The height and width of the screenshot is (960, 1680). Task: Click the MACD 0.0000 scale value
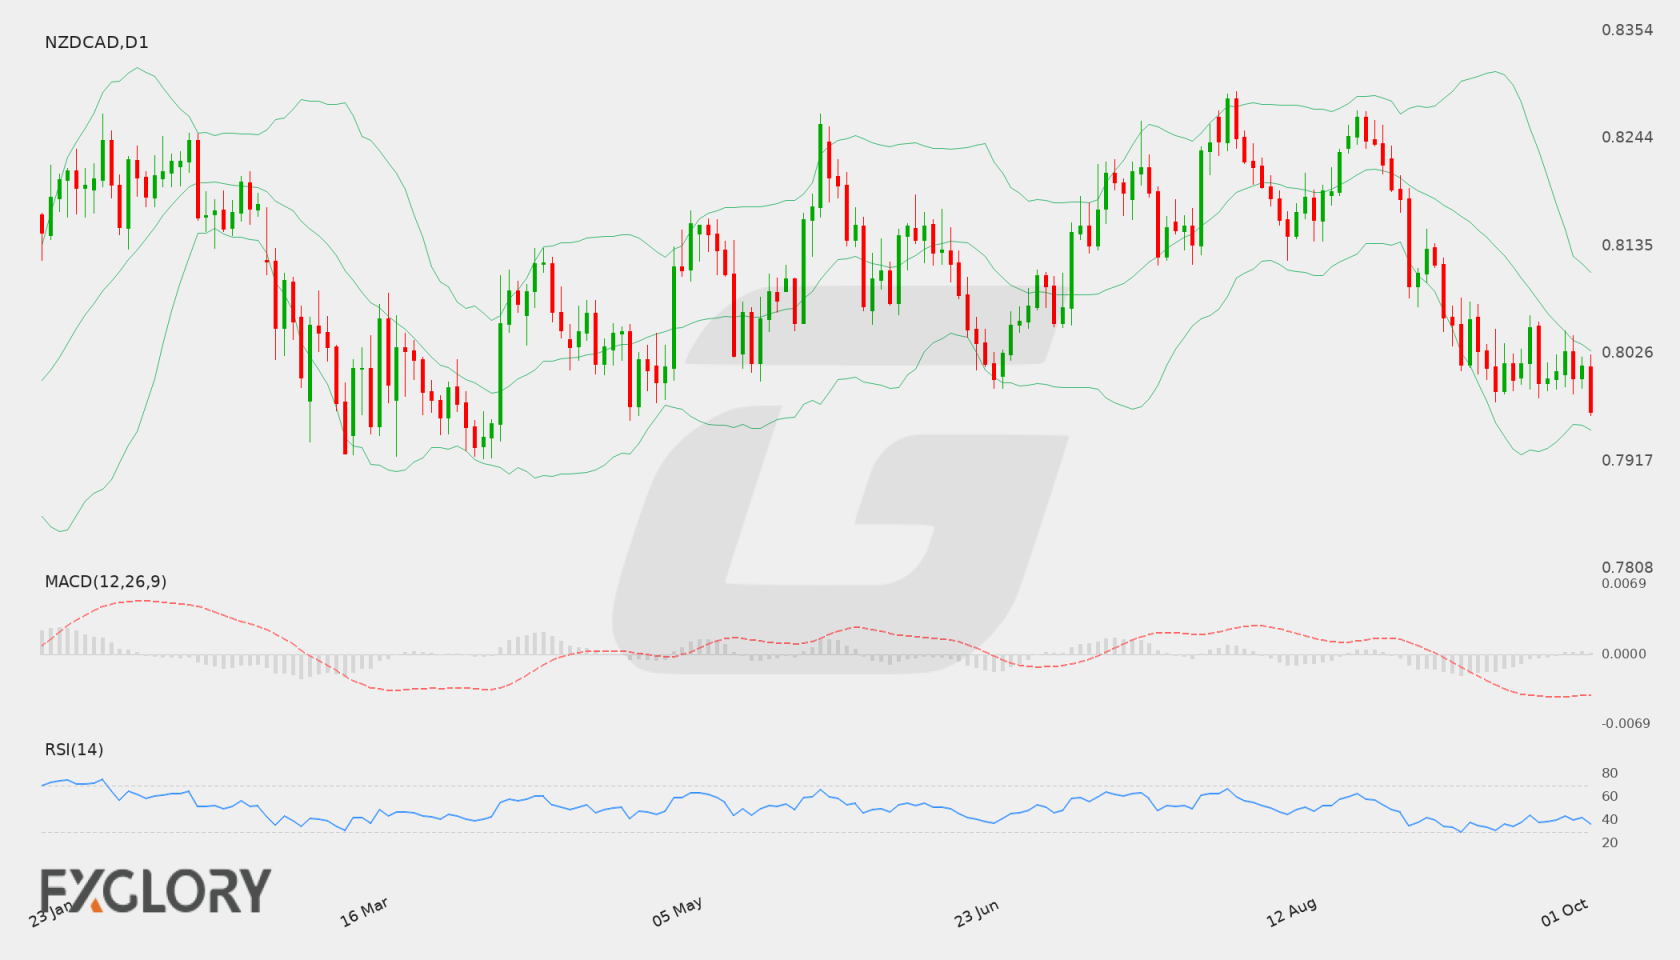point(1624,653)
